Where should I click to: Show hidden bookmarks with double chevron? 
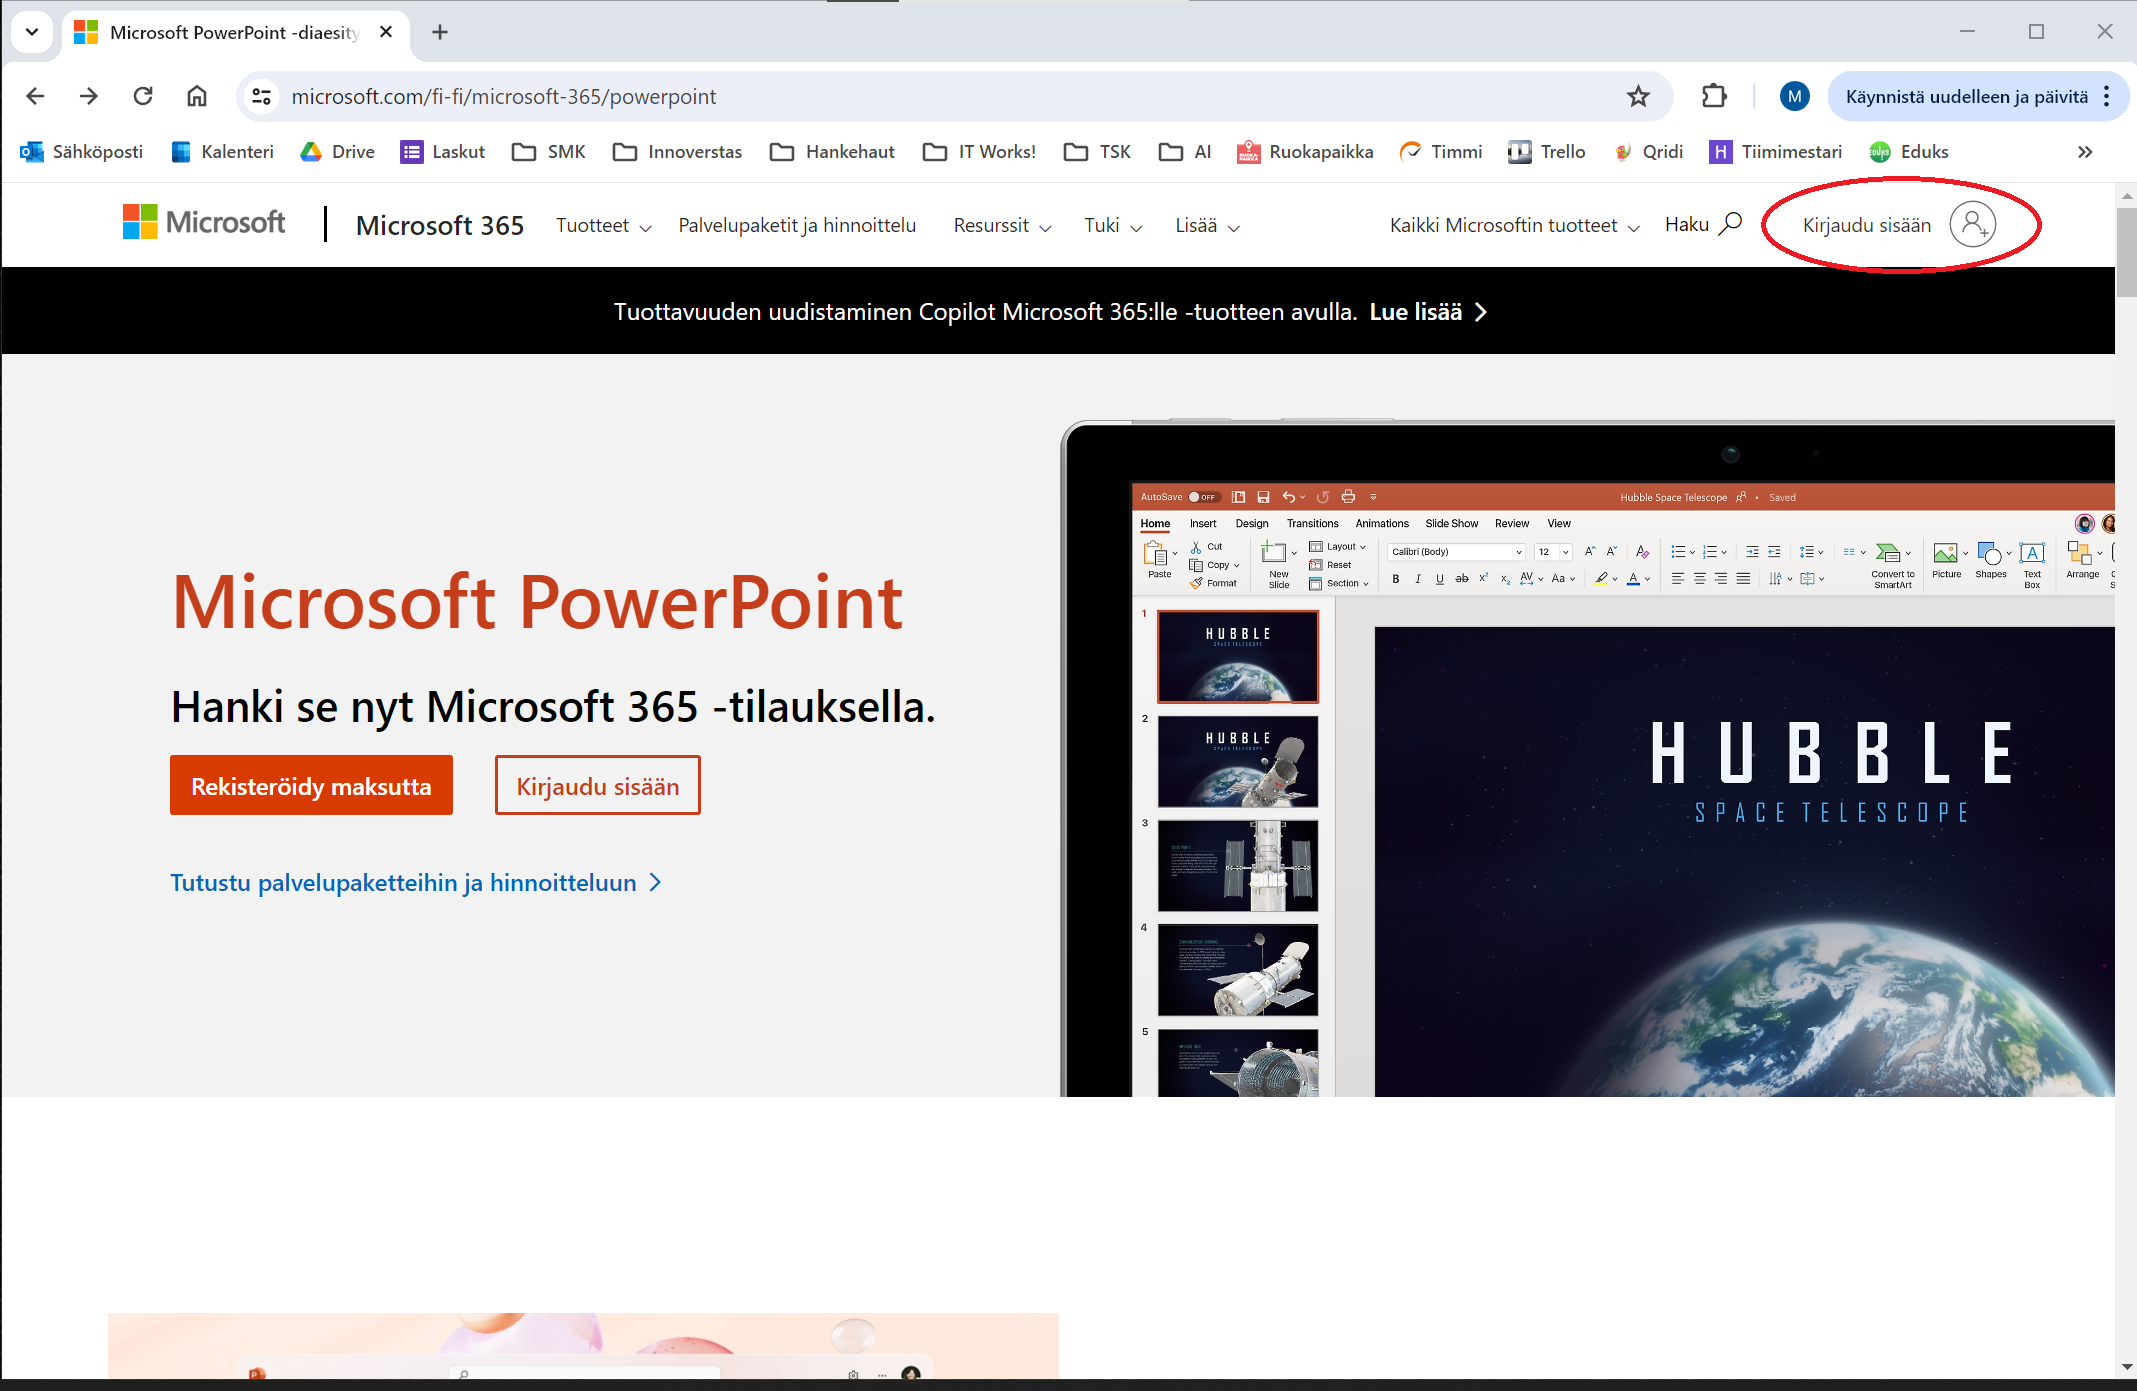coord(2085,152)
